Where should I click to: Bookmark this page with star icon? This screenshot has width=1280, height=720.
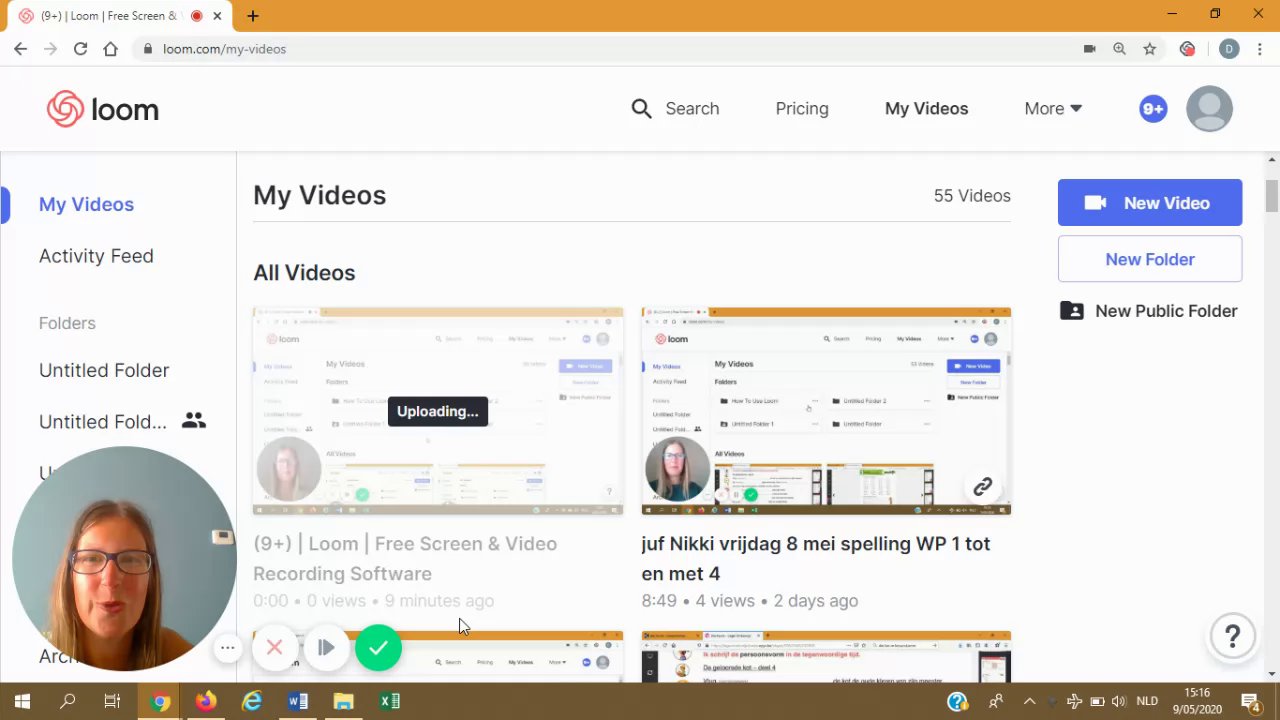[x=1150, y=48]
